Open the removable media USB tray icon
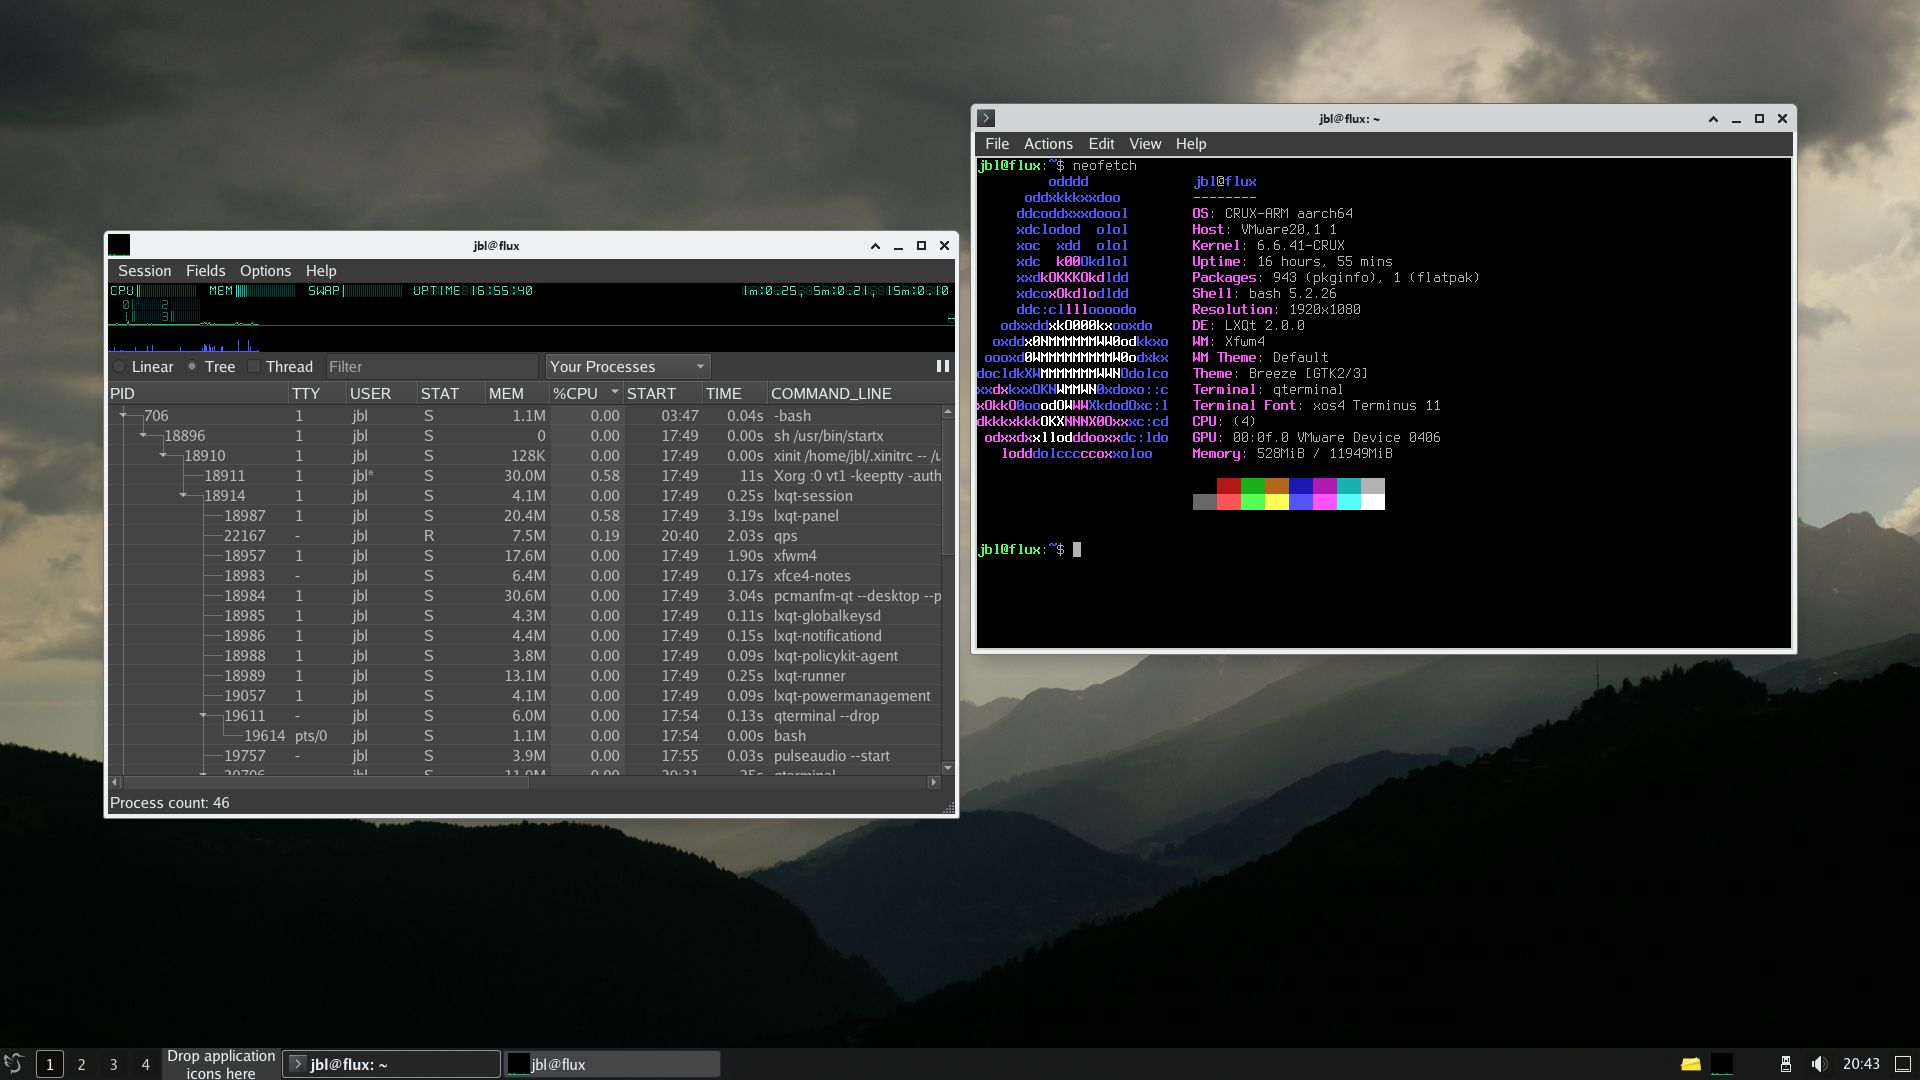The image size is (1920, 1080). coord(1785,1064)
